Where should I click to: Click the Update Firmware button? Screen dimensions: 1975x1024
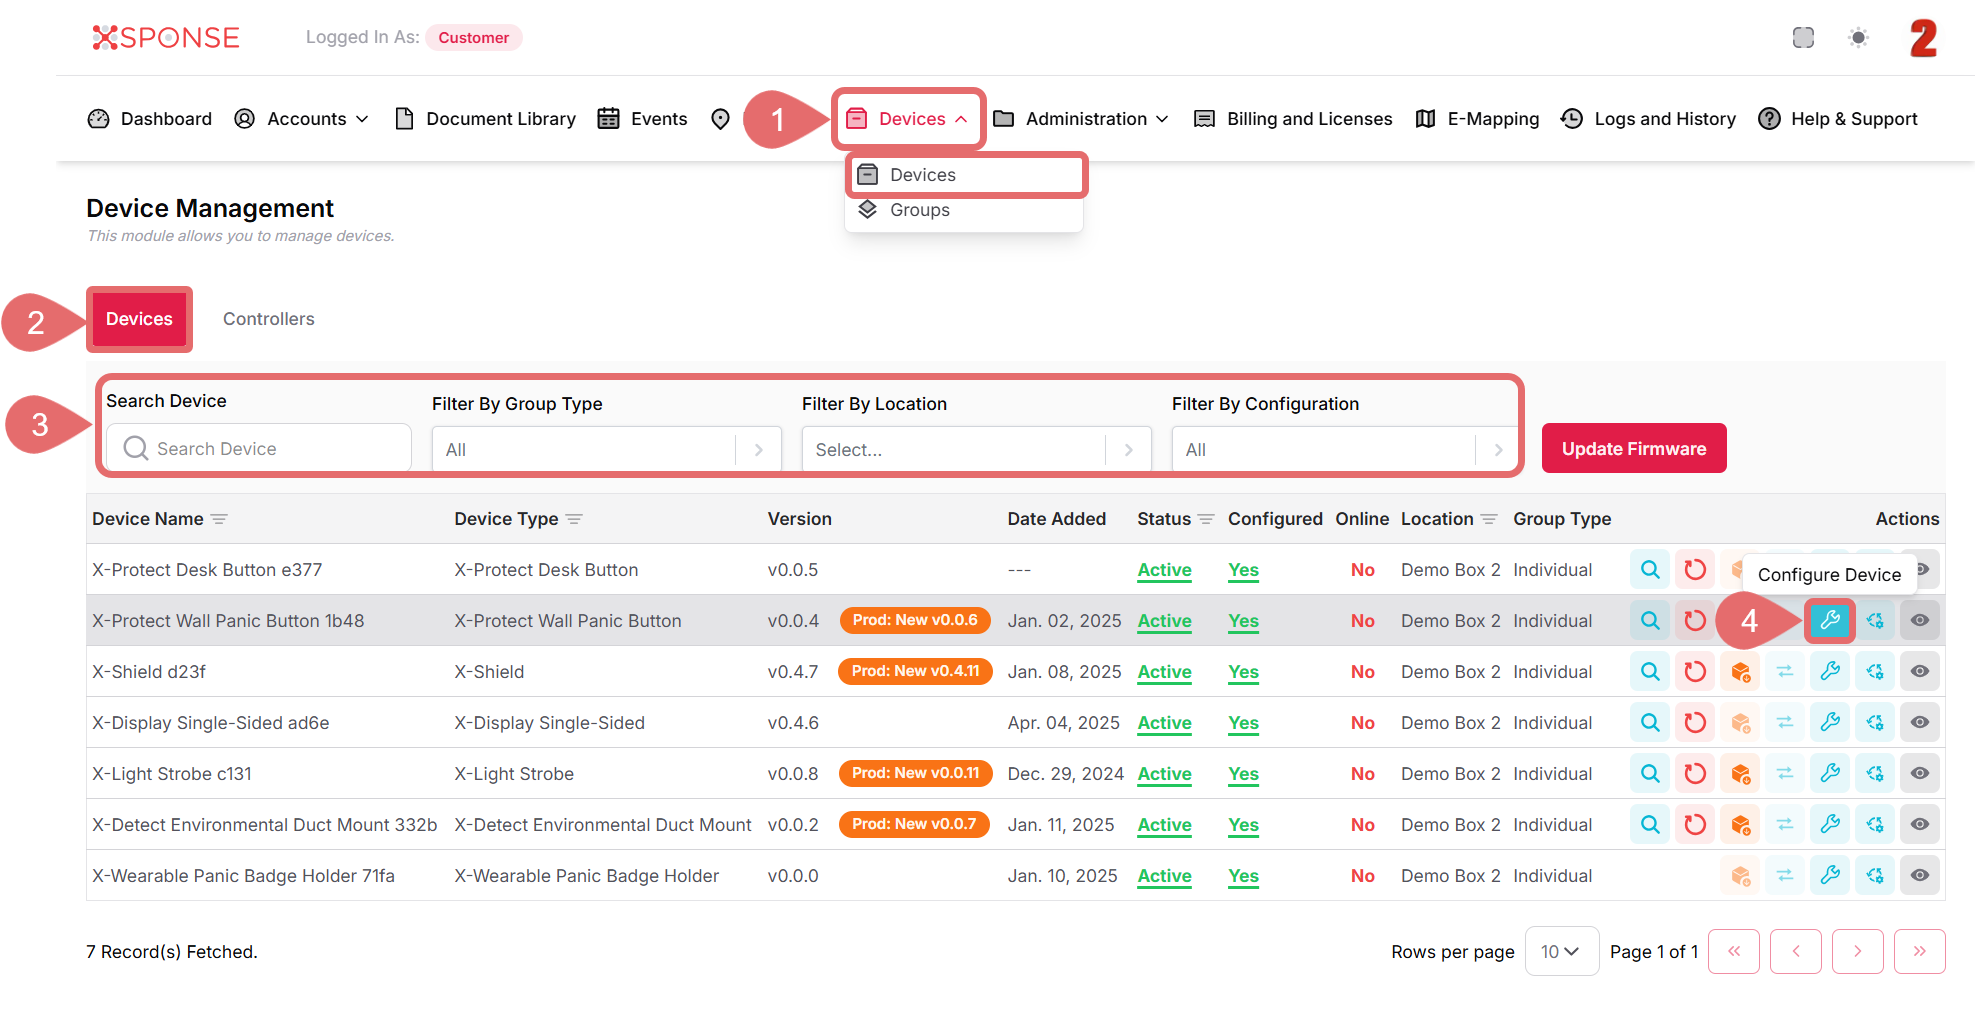(1633, 448)
